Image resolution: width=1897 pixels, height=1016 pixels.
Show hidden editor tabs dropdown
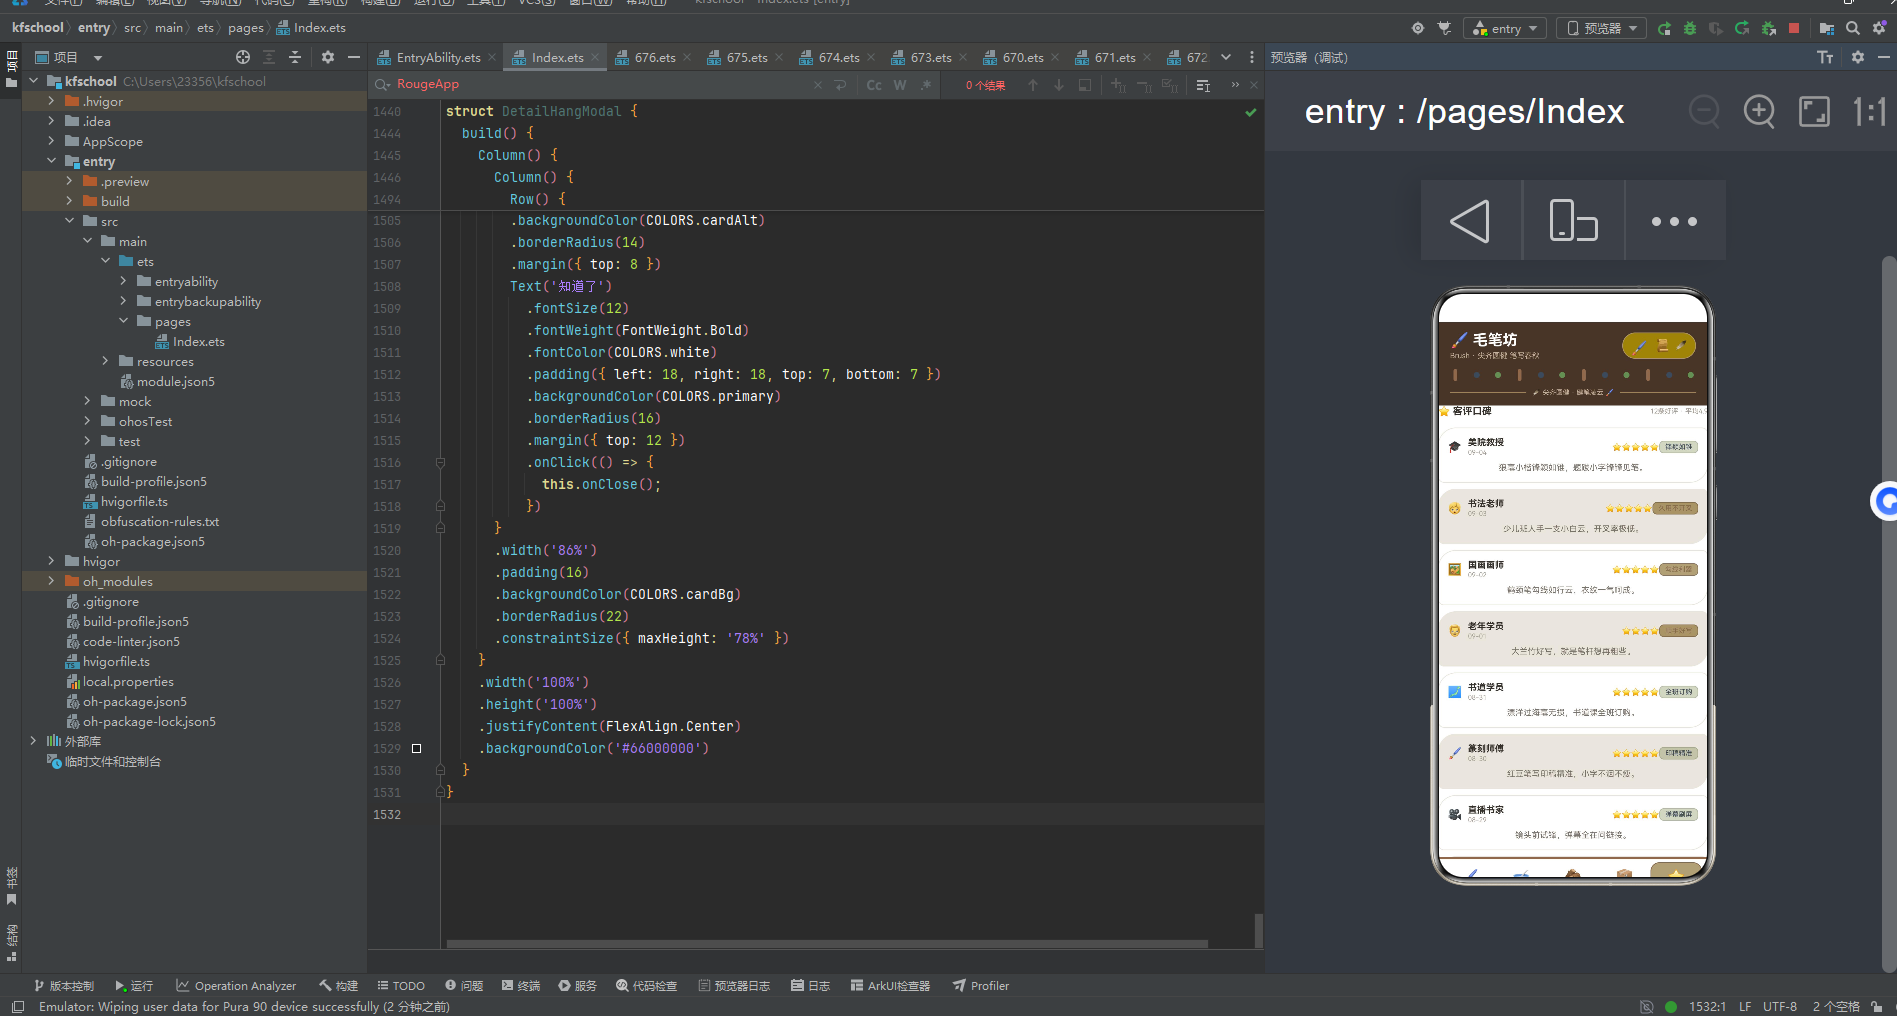(x=1226, y=57)
